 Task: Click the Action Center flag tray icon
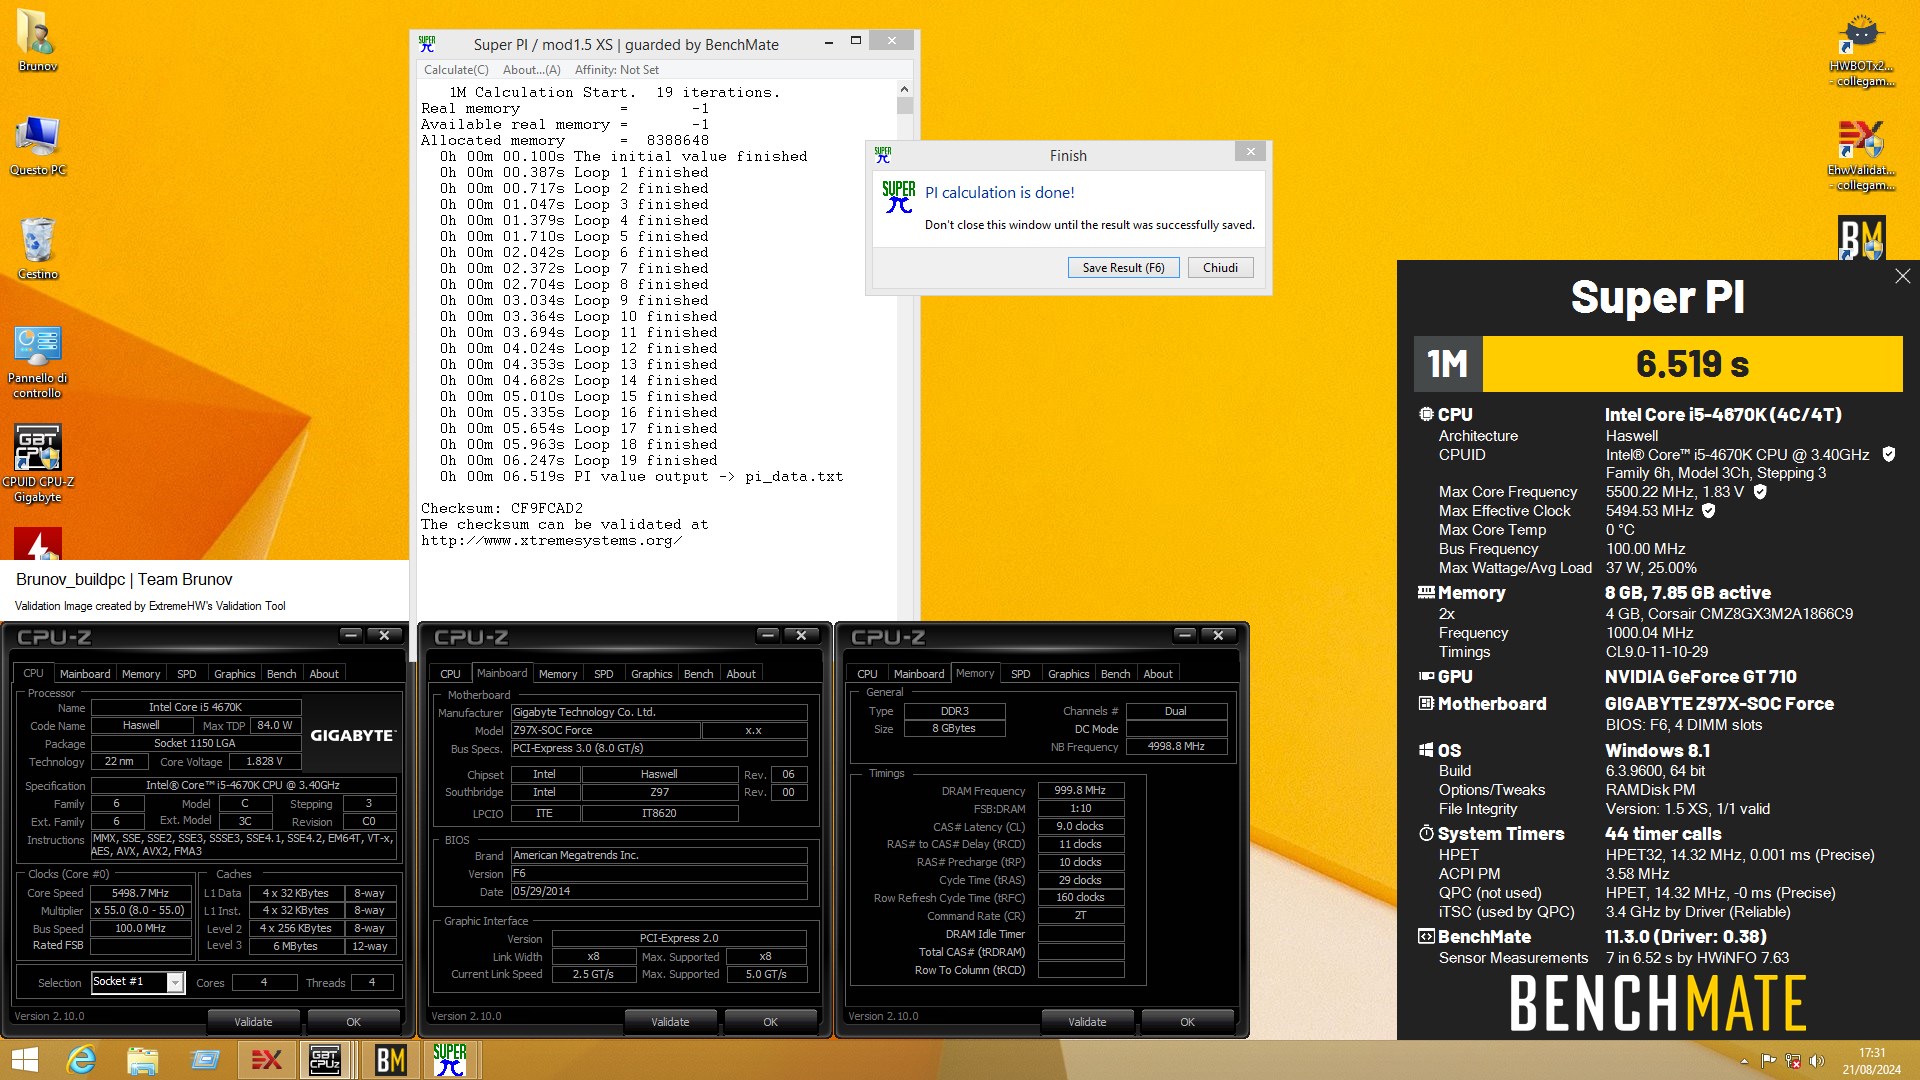[1768, 1061]
